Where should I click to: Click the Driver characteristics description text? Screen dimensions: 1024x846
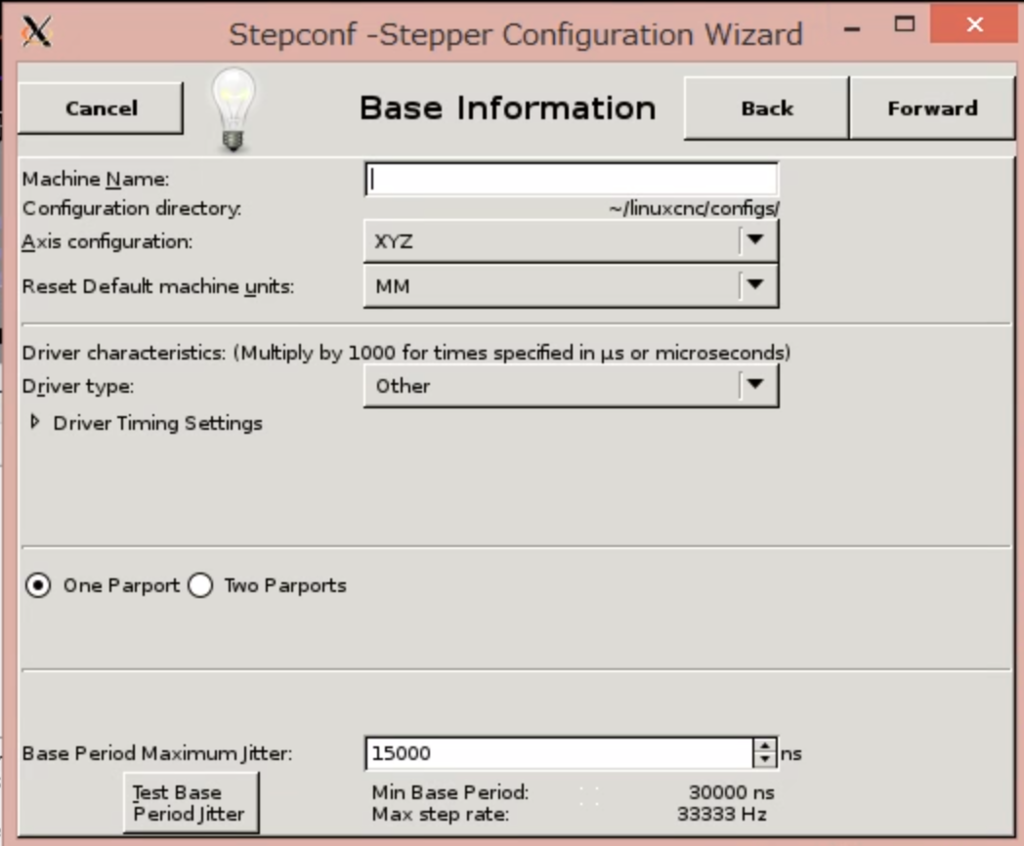coord(406,353)
